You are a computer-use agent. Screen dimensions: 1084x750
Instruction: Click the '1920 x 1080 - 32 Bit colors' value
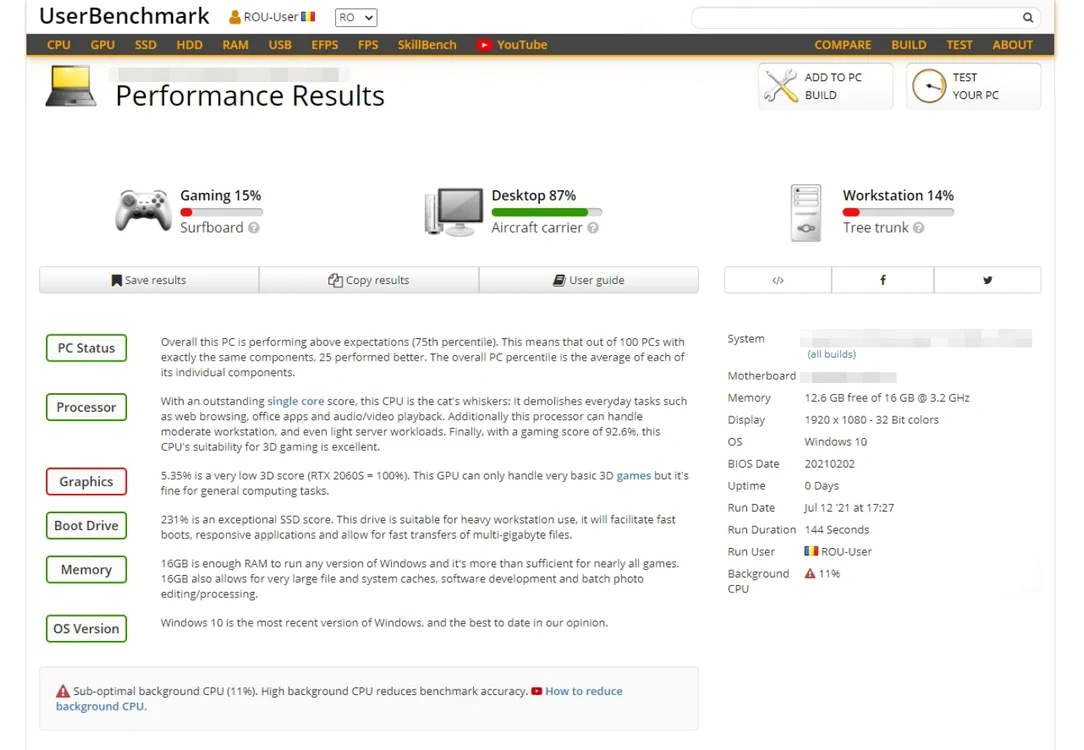coord(871,420)
